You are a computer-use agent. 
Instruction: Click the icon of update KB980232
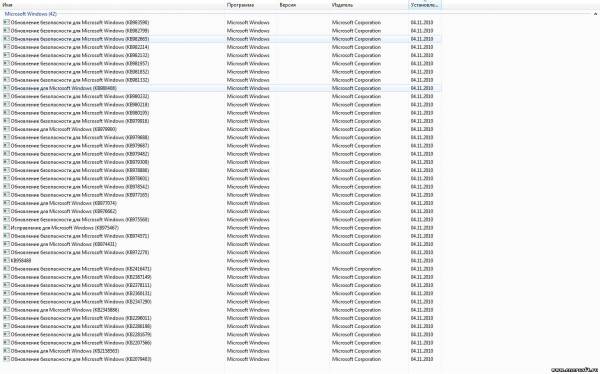[6, 96]
